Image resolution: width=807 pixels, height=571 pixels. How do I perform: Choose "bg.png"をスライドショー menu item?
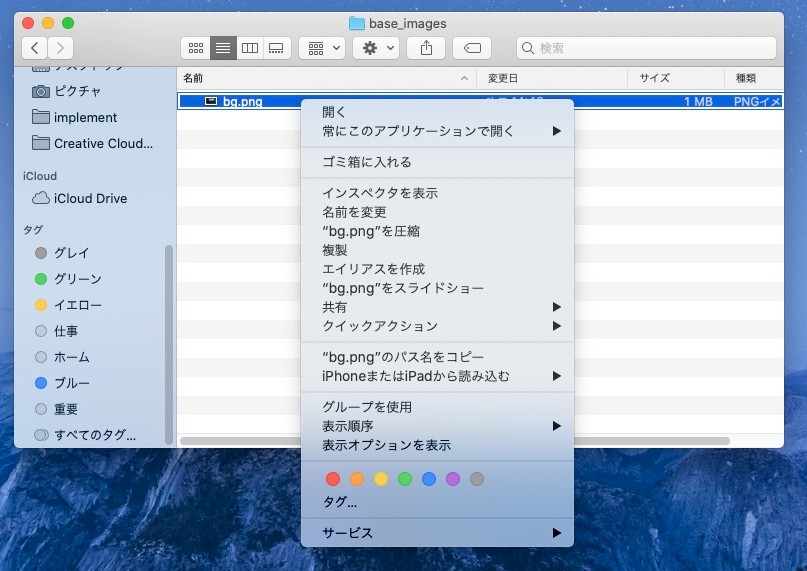coord(437,288)
